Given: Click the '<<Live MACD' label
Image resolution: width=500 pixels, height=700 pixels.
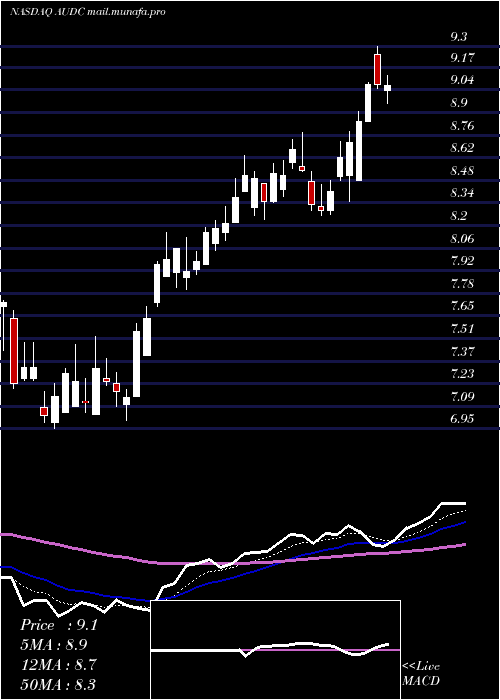Looking at the screenshot, I should click(421, 674).
